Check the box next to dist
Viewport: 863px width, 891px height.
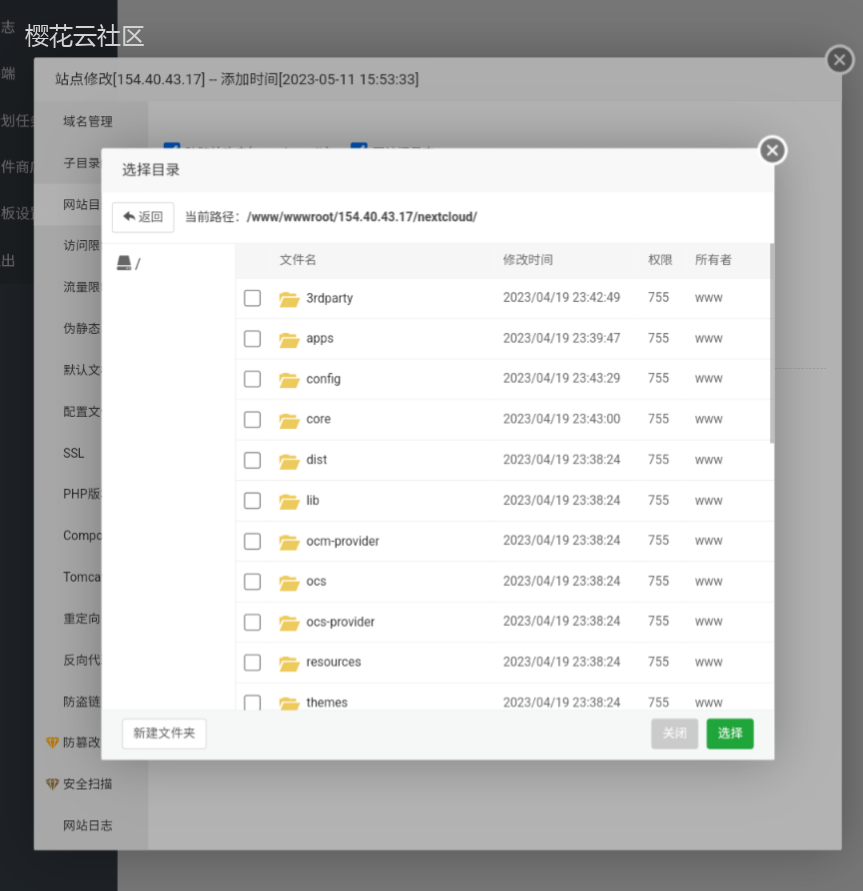pyautogui.click(x=252, y=460)
